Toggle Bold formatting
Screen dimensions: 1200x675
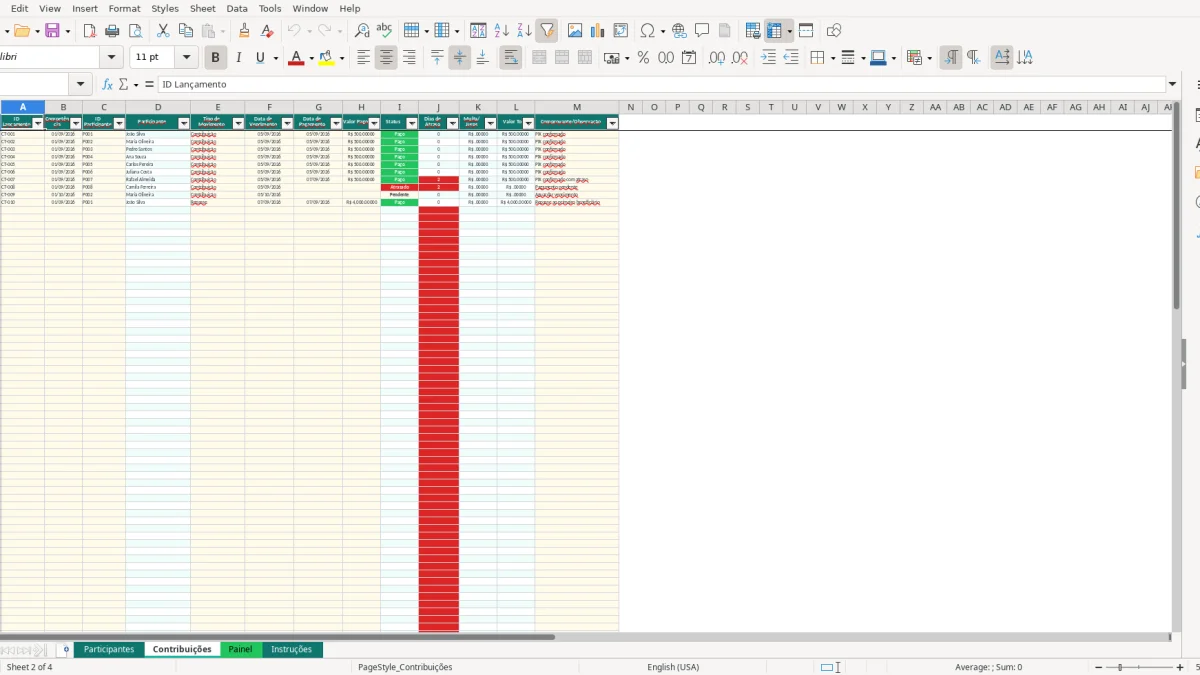click(x=215, y=58)
